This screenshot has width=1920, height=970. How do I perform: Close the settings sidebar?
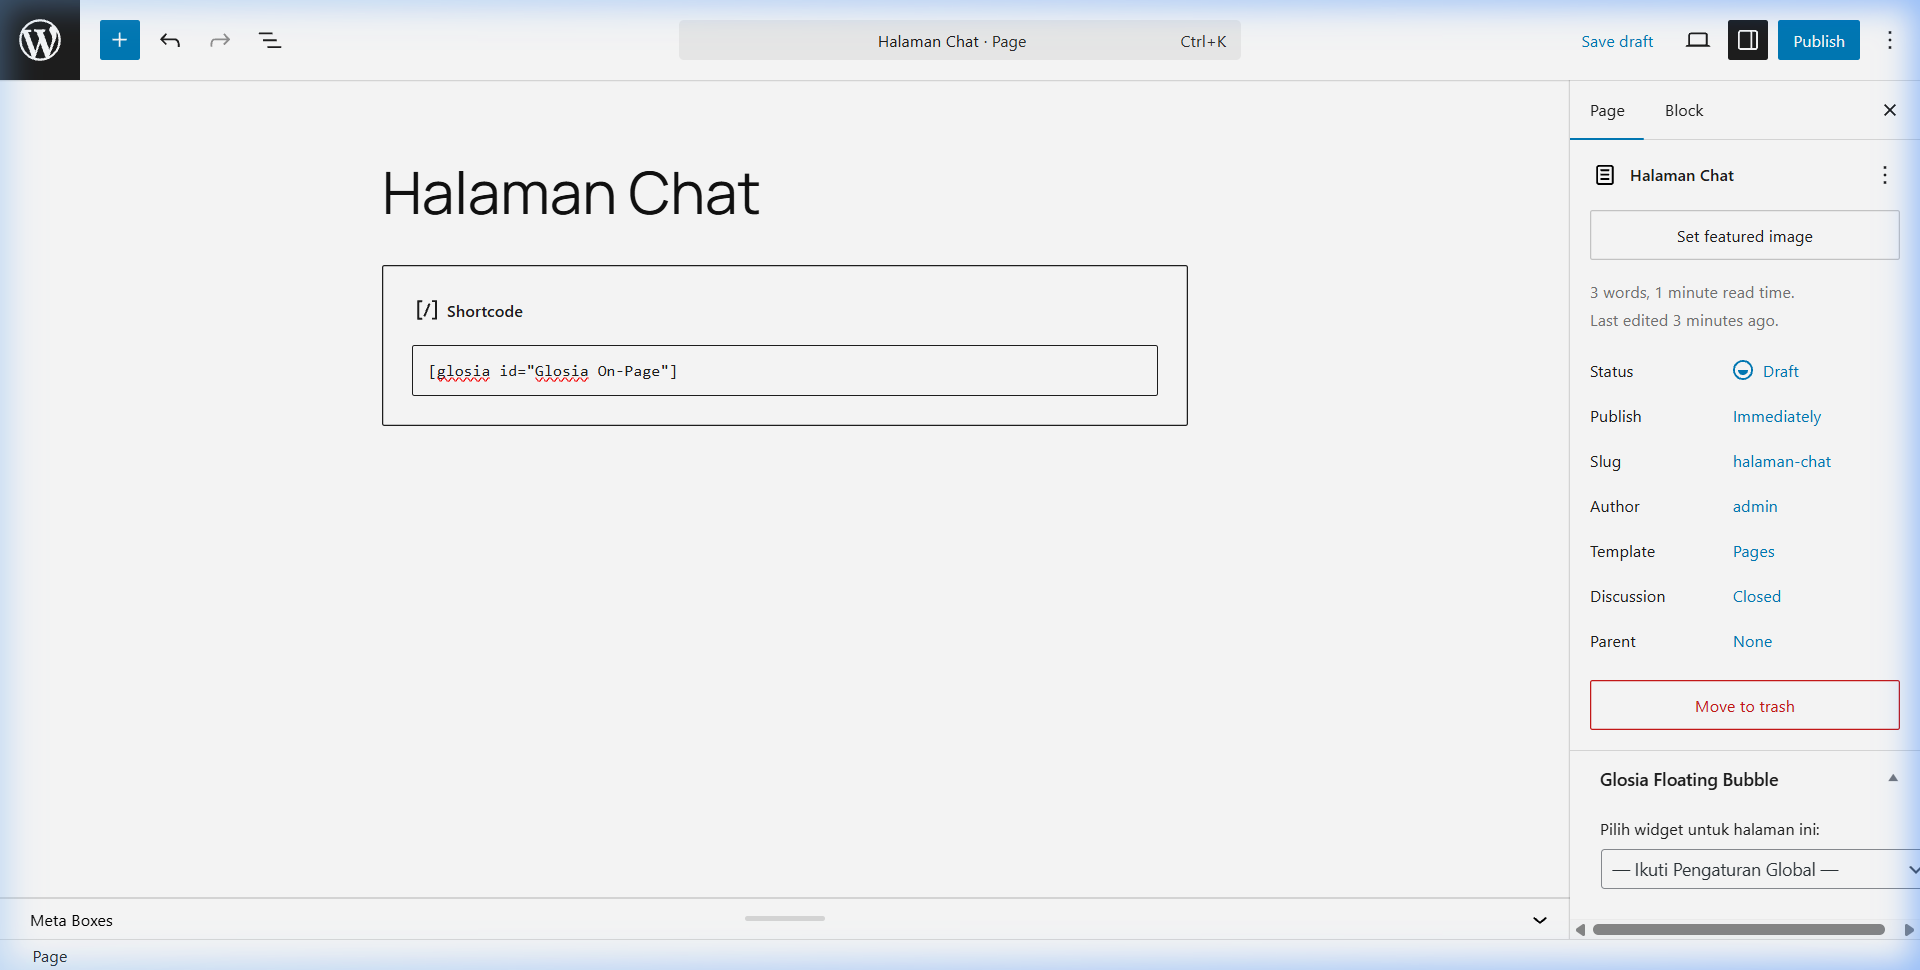[x=1890, y=110]
